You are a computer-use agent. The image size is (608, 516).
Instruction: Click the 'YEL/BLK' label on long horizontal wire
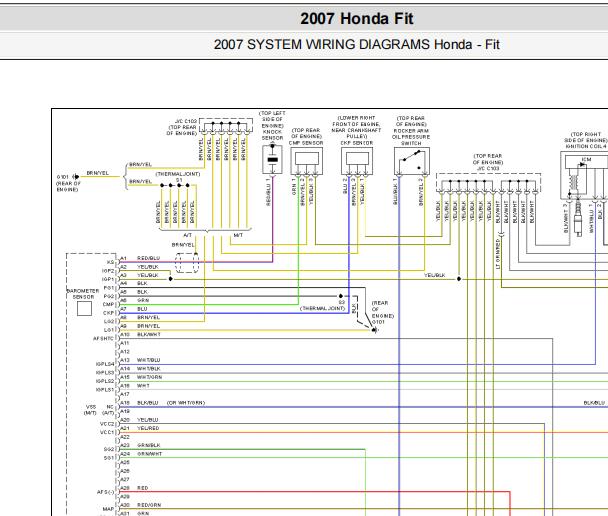pos(435,275)
